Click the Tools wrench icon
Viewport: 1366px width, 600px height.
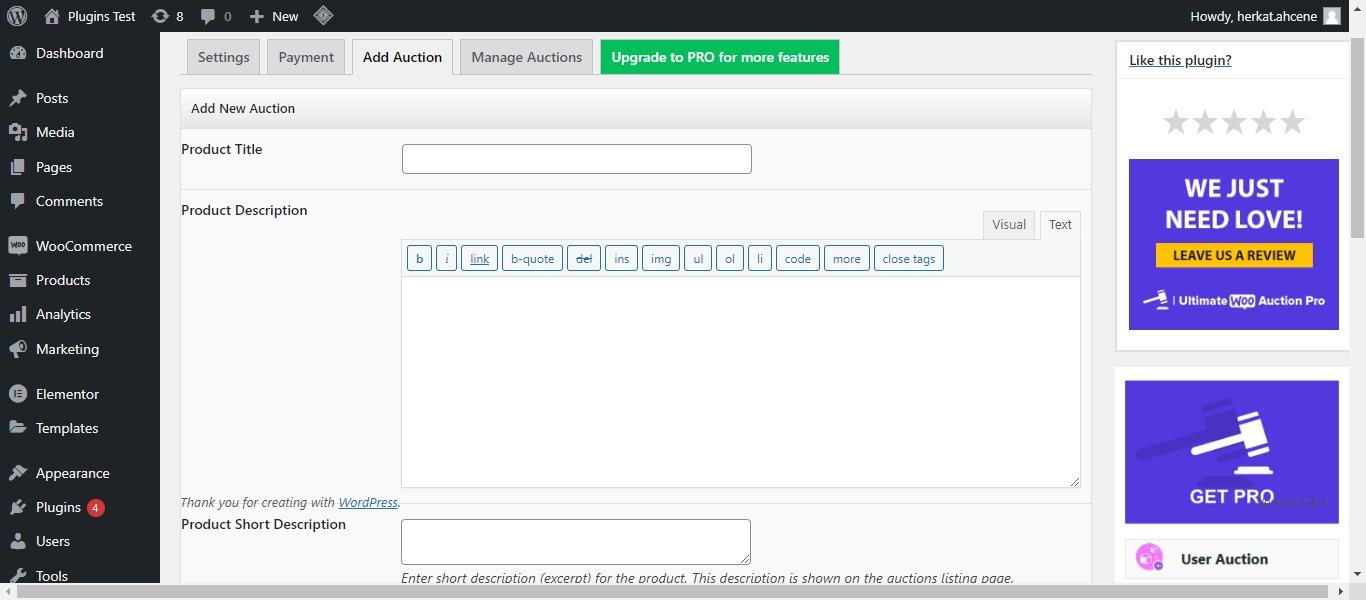pyautogui.click(x=17, y=576)
